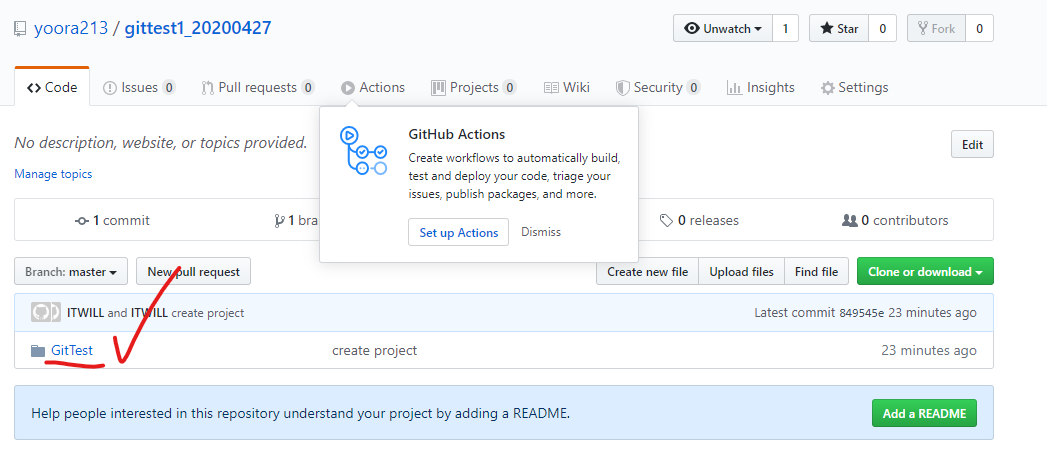The height and width of the screenshot is (476, 1047).
Task: Click the star count of 0
Action: 882,29
